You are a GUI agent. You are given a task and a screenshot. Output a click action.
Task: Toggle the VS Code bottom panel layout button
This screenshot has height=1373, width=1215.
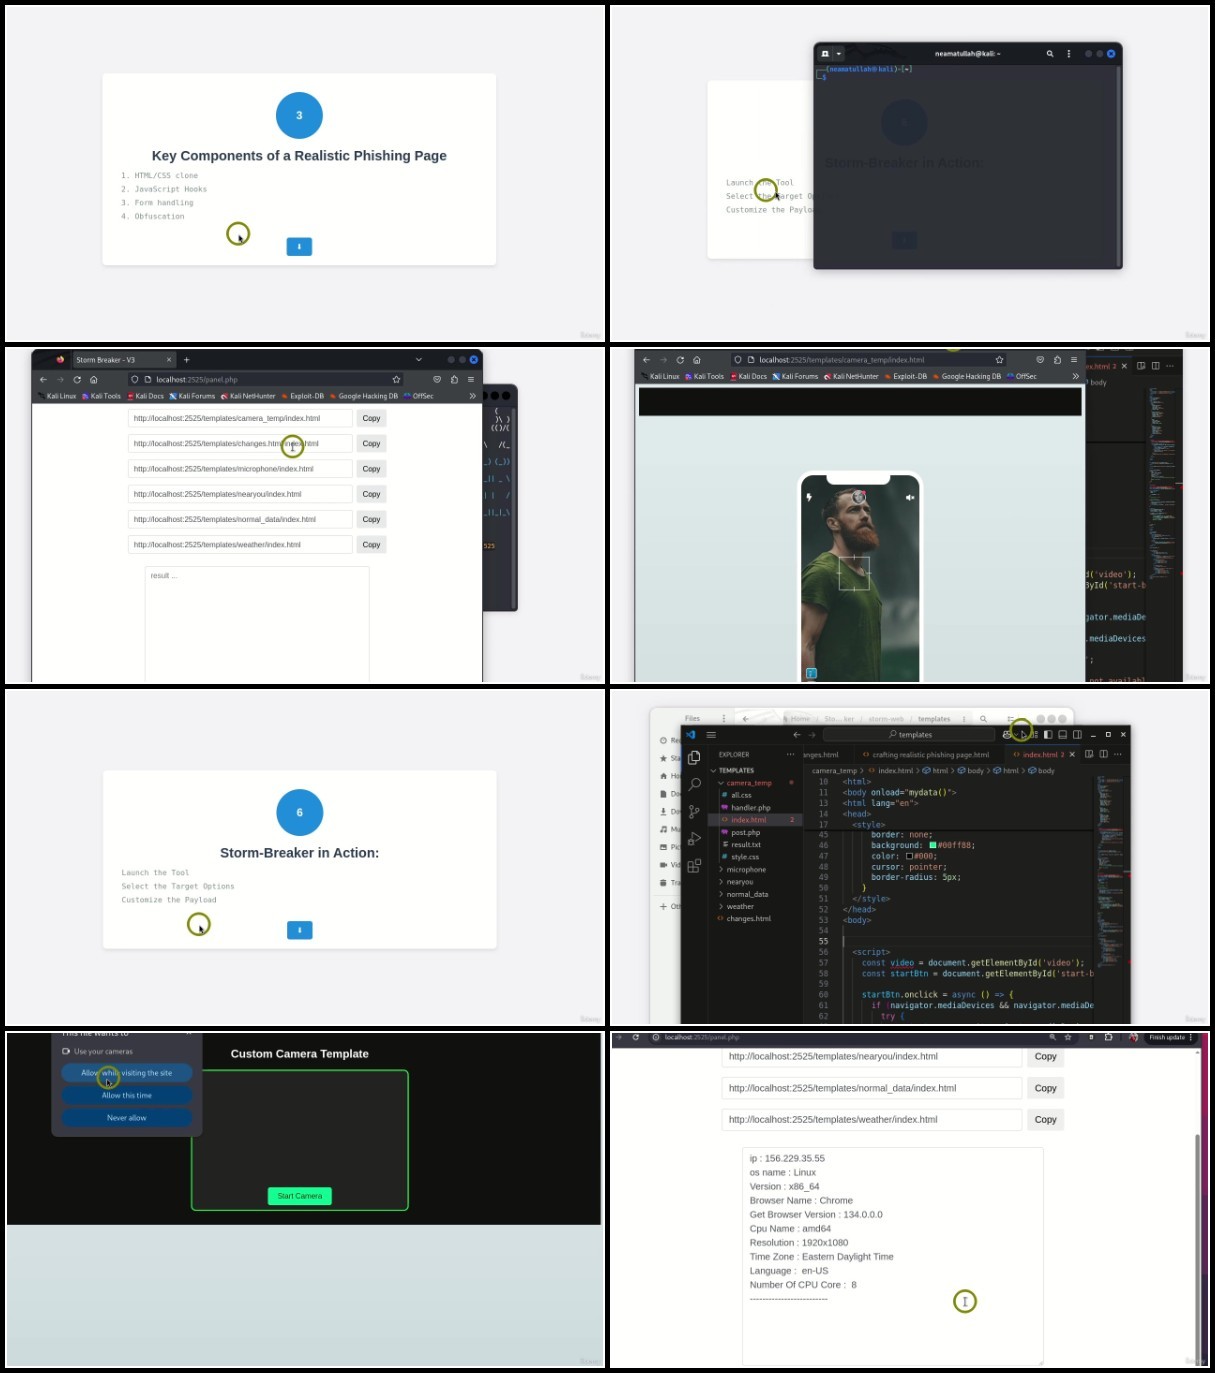[1063, 735]
